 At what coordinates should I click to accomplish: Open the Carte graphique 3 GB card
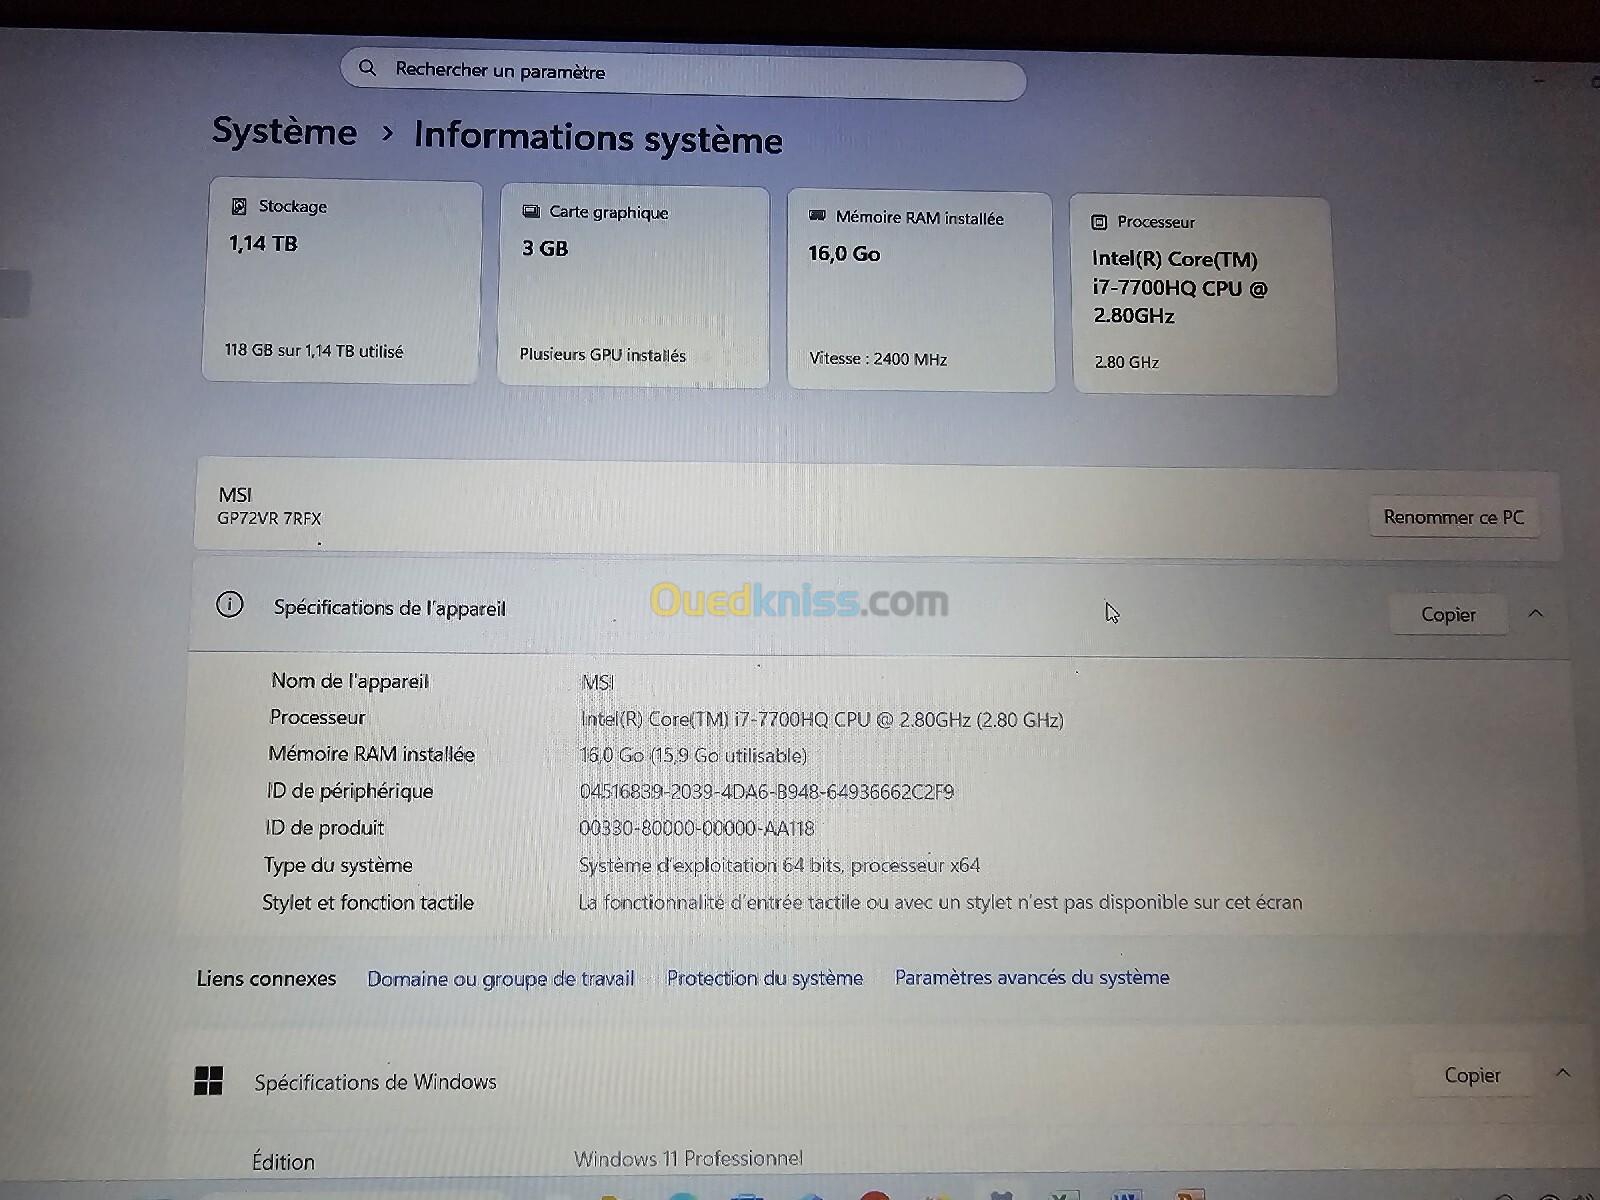tap(634, 287)
